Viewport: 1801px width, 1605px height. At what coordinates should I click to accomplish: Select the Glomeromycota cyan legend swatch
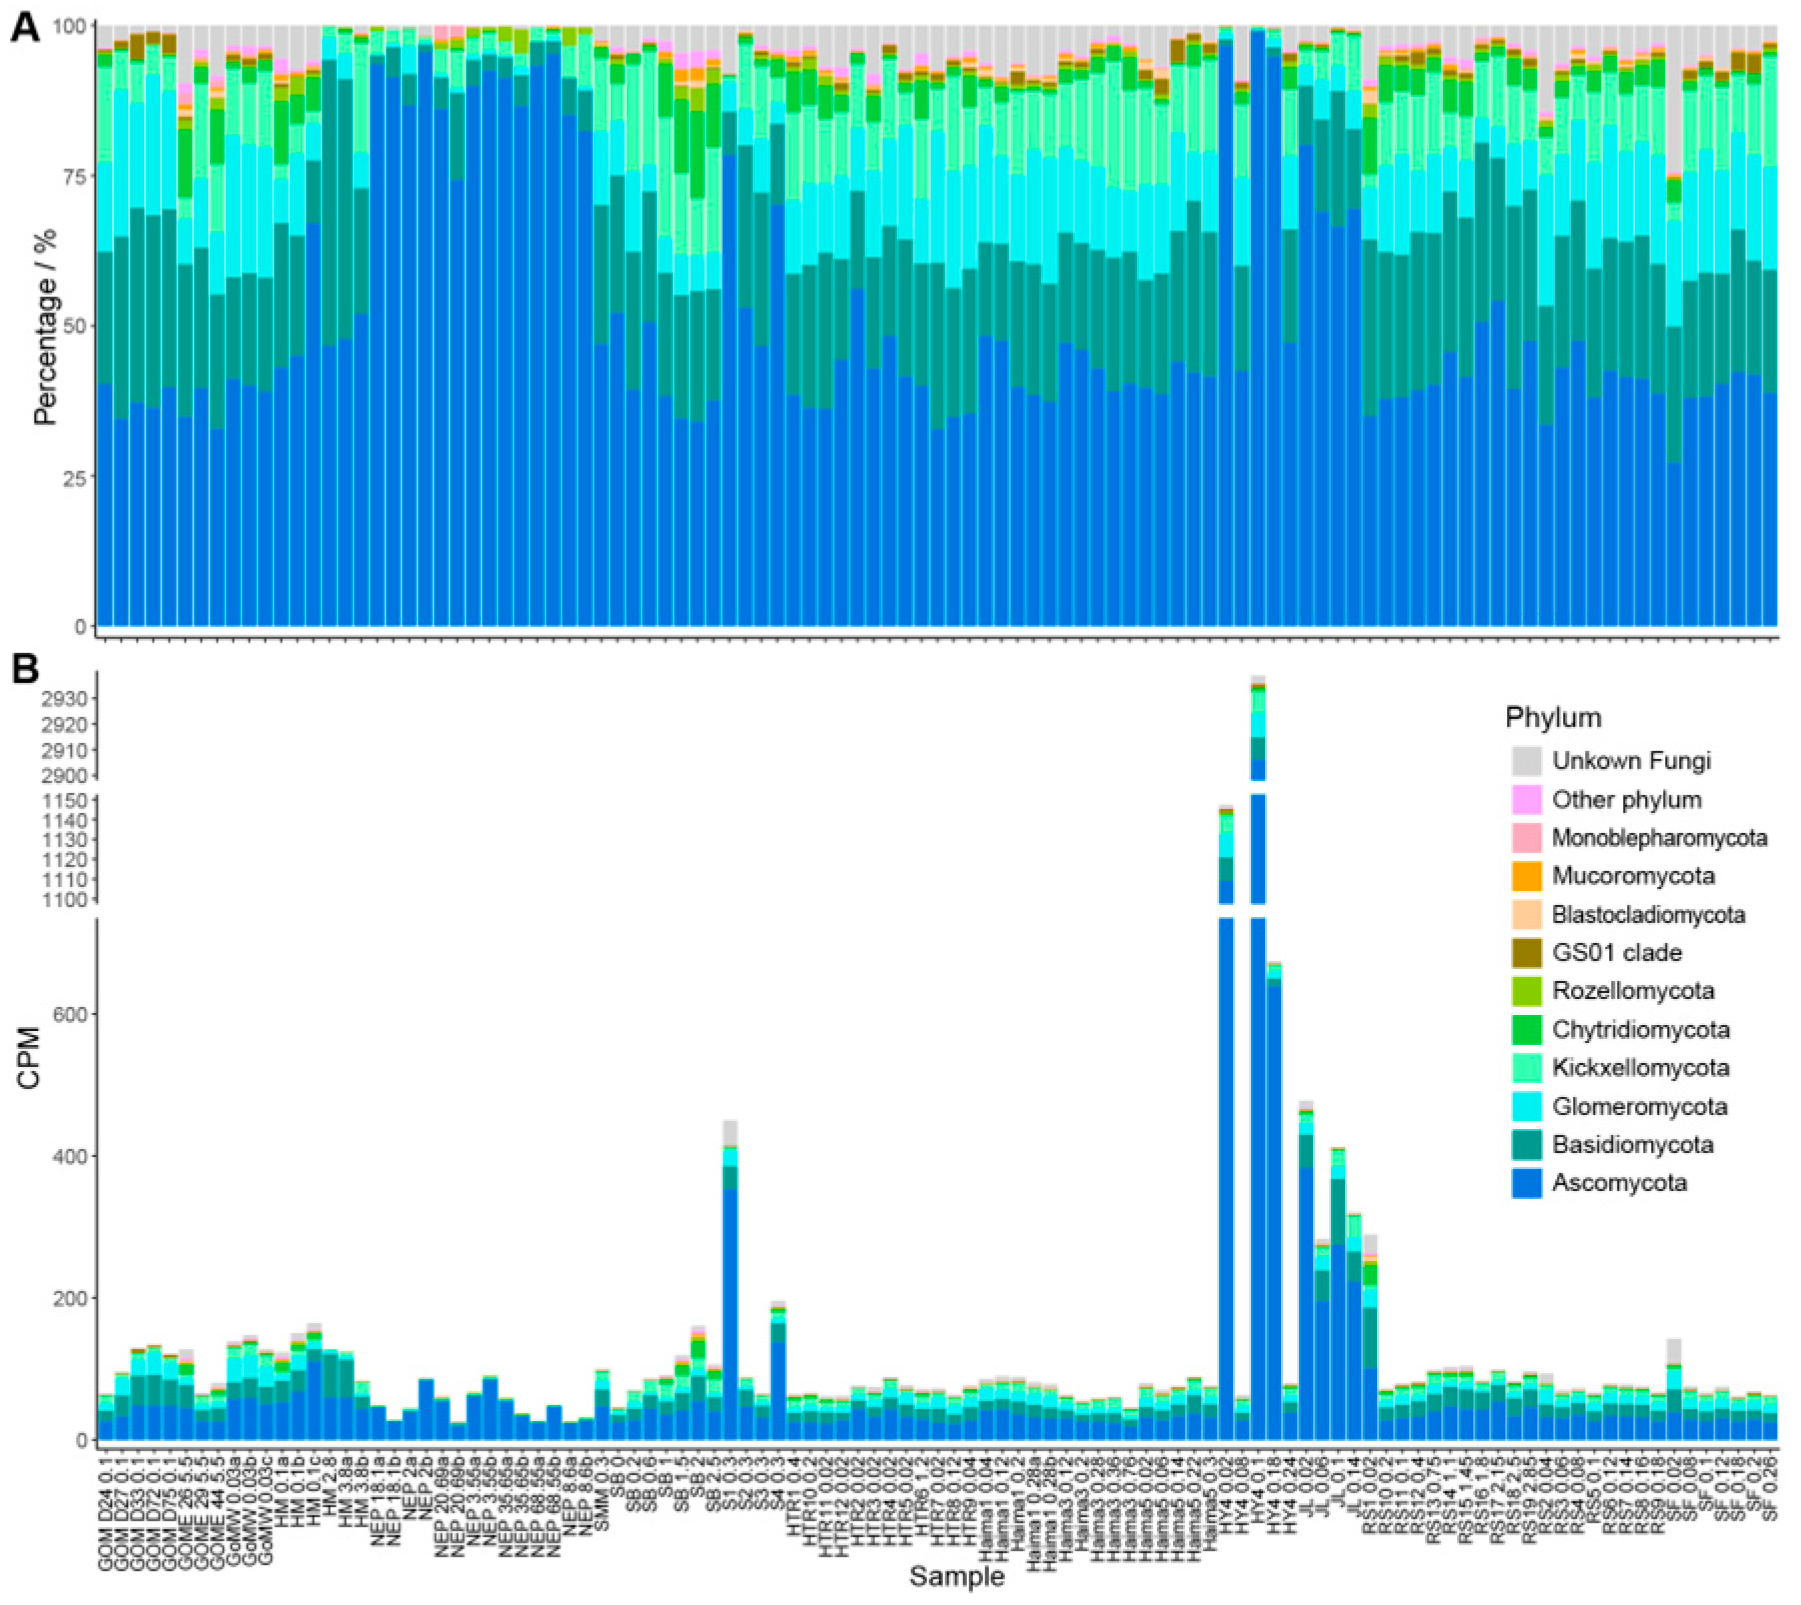(1526, 1106)
